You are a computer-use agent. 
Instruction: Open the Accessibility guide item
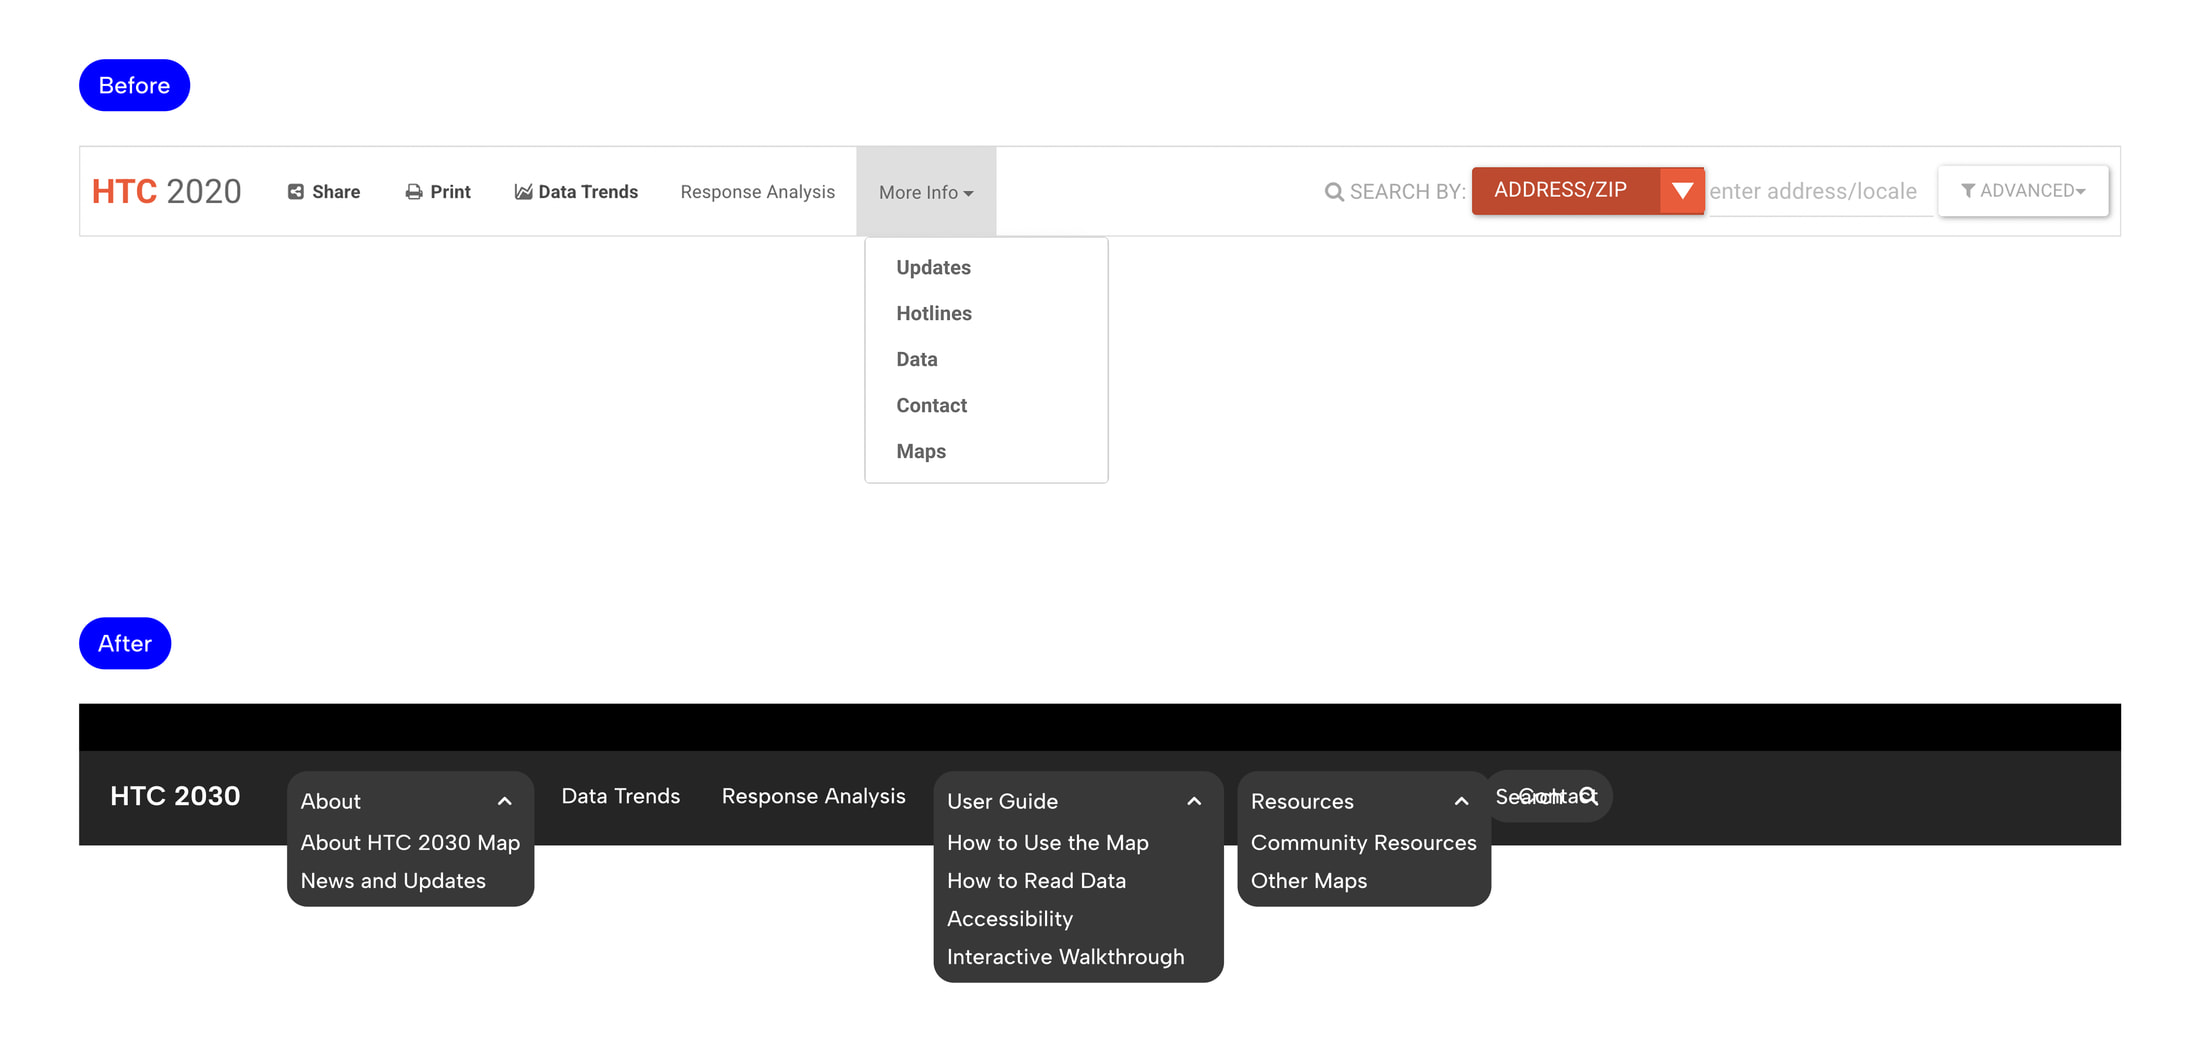point(1009,918)
